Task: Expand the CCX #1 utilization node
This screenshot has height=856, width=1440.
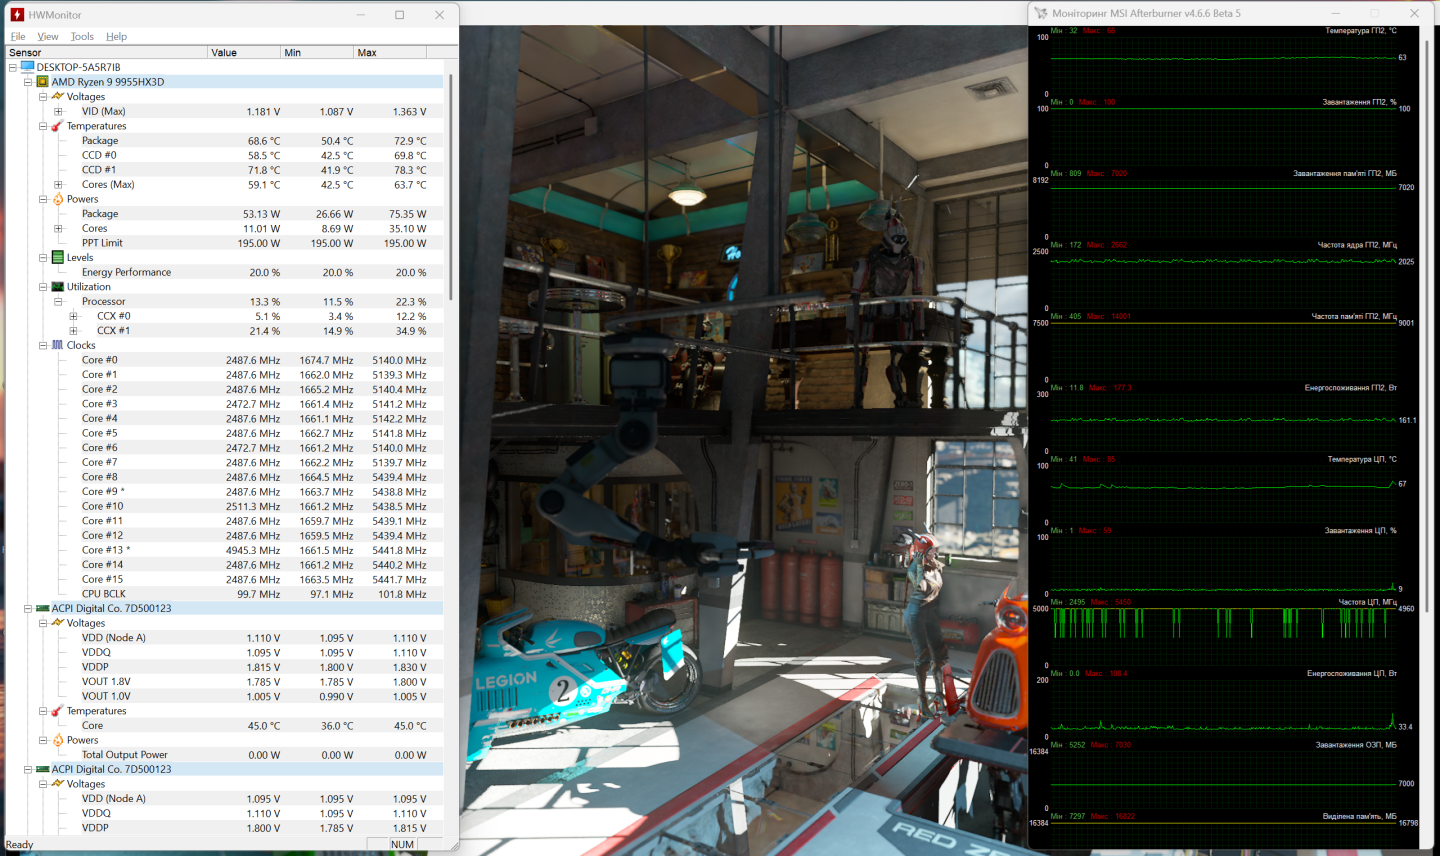Action: pos(73,331)
